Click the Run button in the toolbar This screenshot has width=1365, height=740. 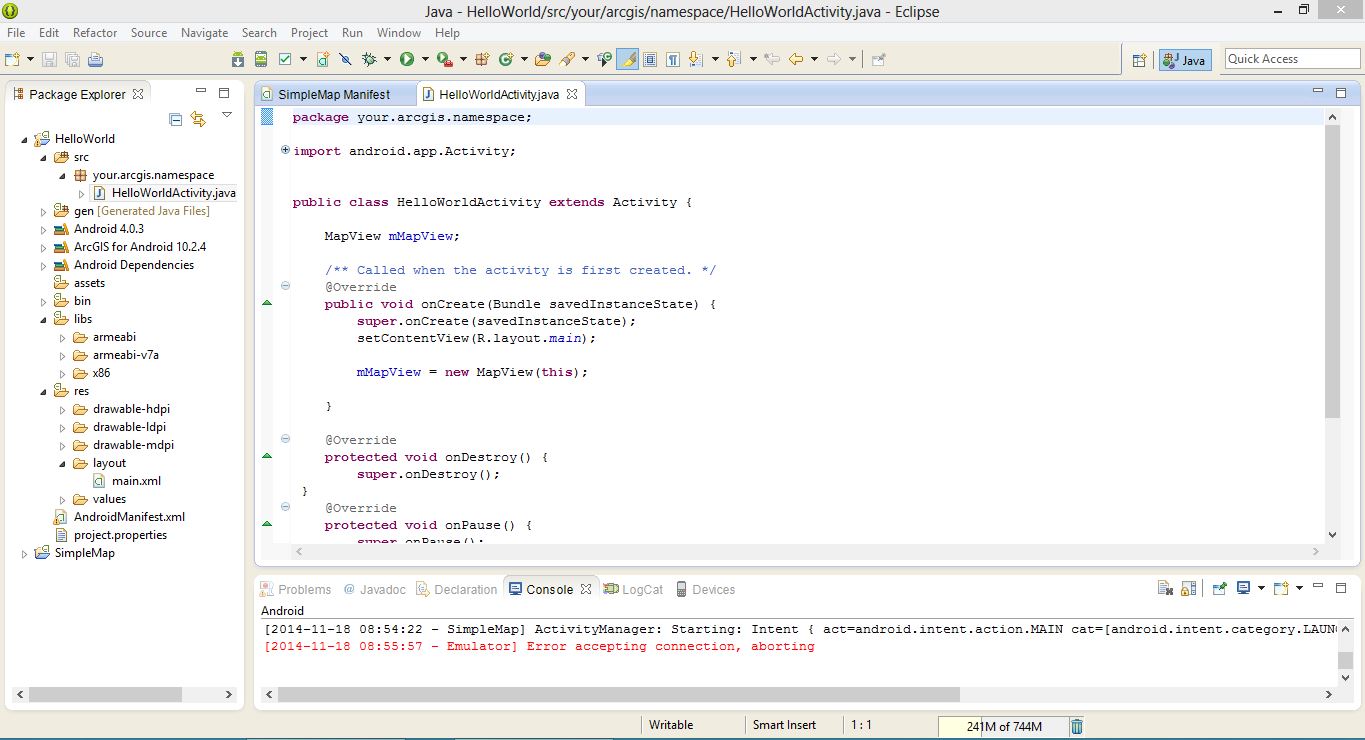(407, 60)
